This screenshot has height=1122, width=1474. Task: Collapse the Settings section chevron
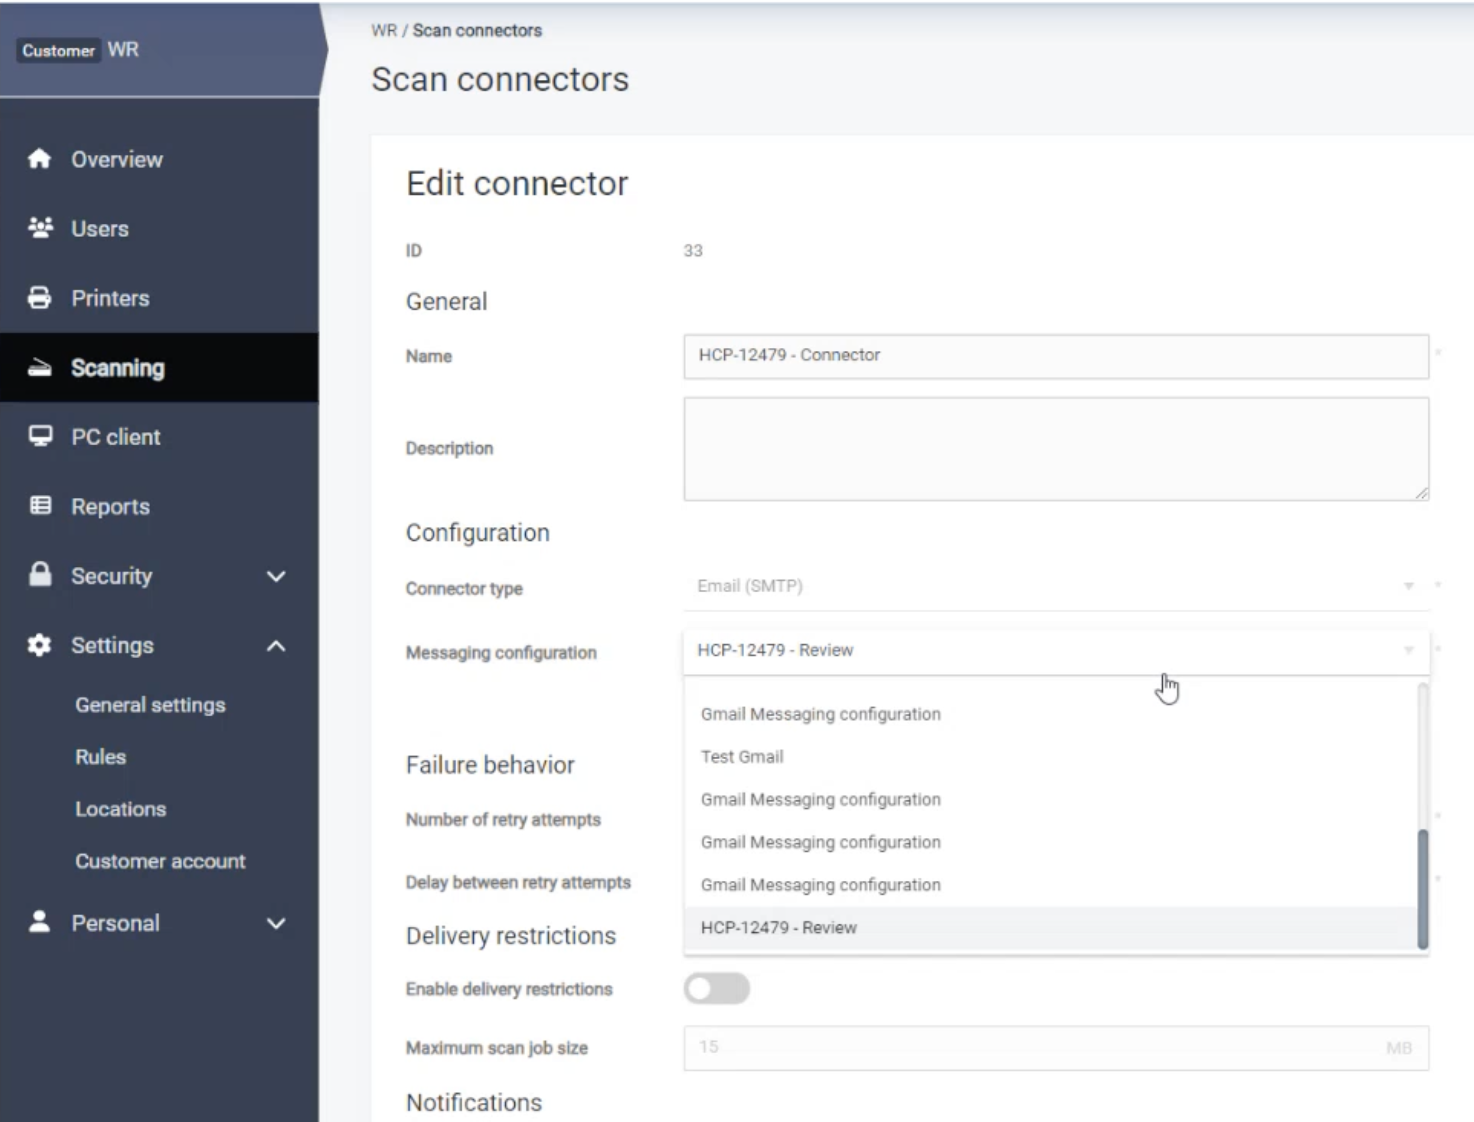(276, 646)
